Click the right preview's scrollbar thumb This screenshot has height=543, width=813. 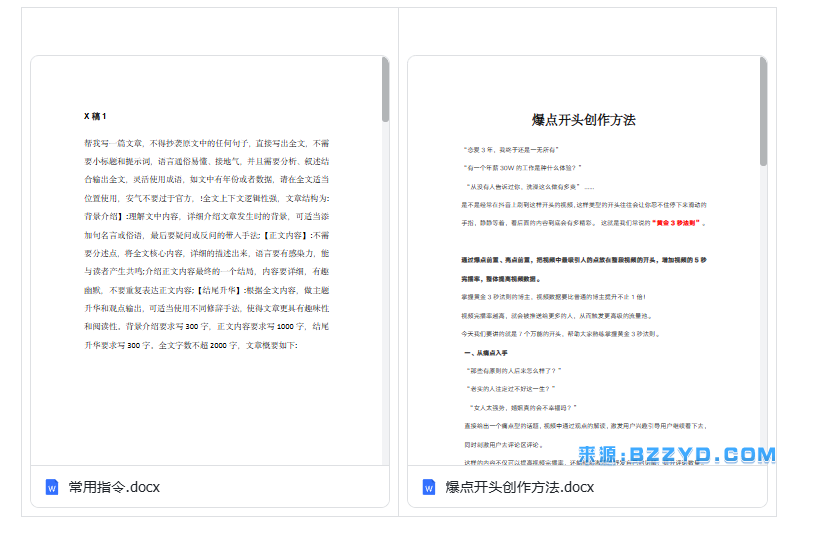tap(763, 111)
